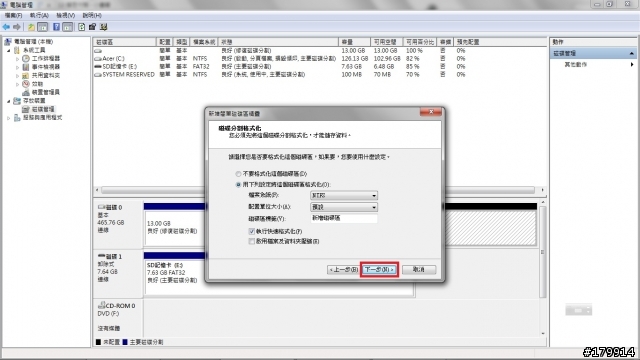Screen dimensions: 640x360
Task: Click the Properties toolbar icon
Action: click(92, 27)
